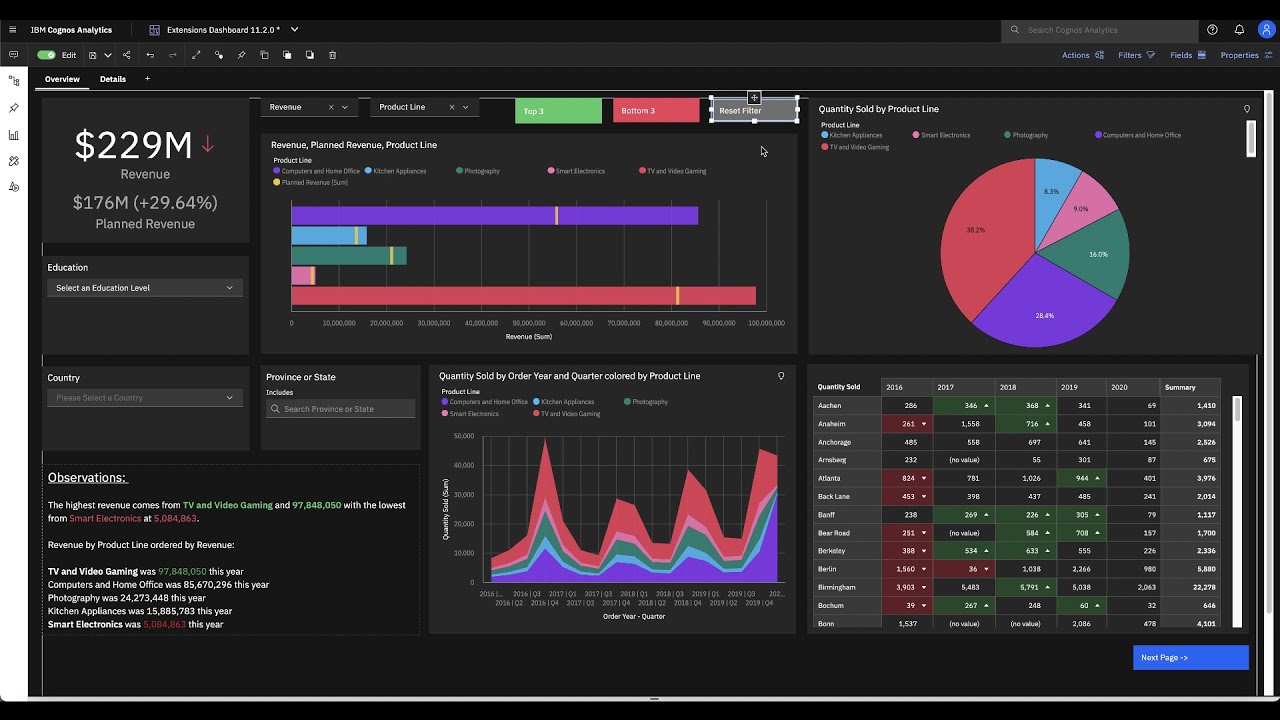Screen dimensions: 1280x720
Task: Click the Share icon
Action: 126,55
